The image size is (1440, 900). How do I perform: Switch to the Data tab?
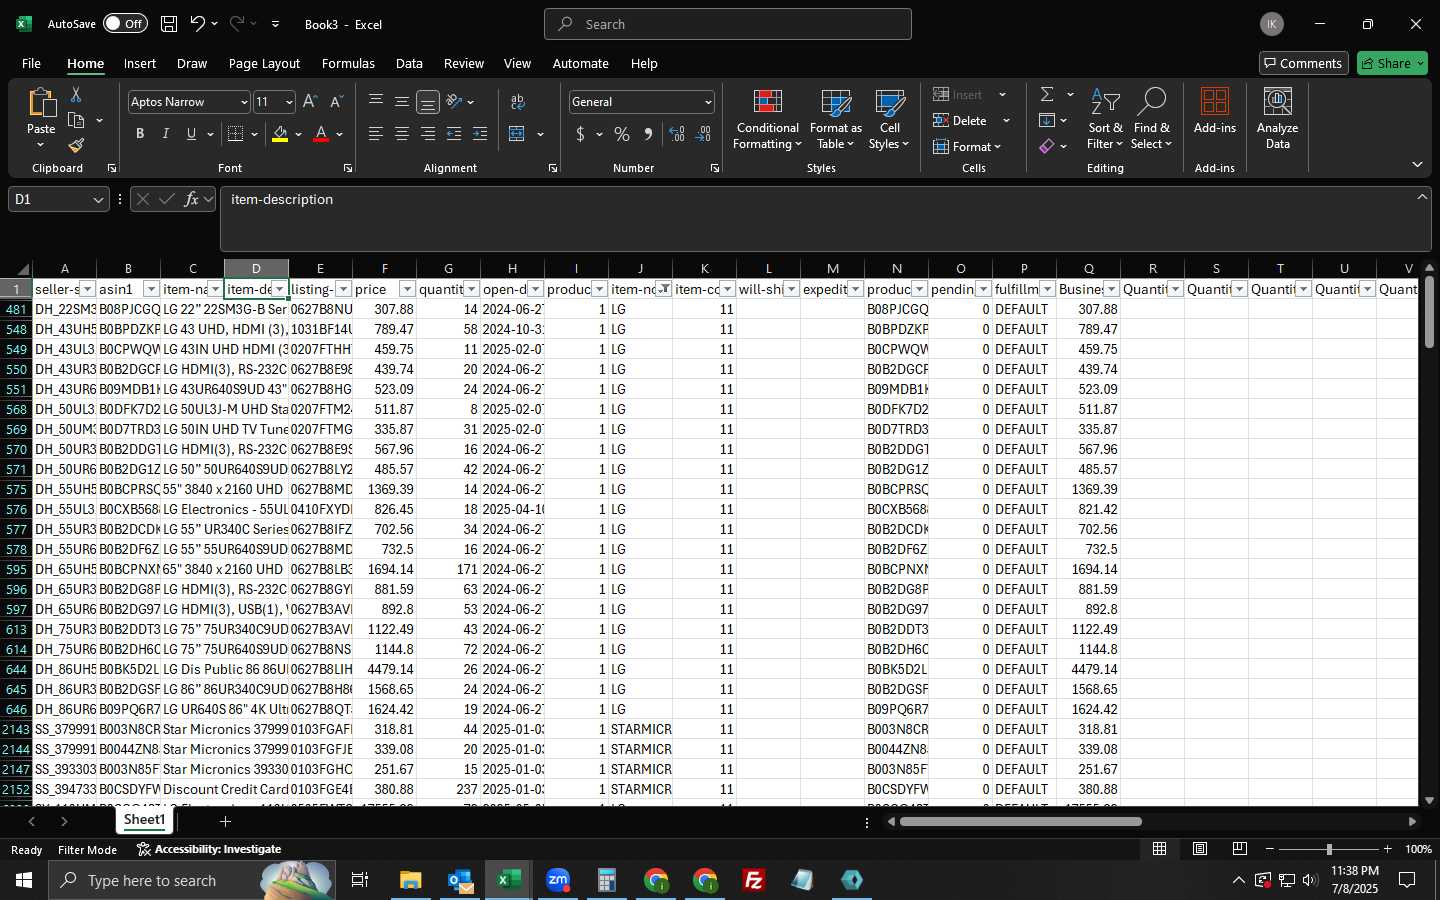click(x=409, y=63)
